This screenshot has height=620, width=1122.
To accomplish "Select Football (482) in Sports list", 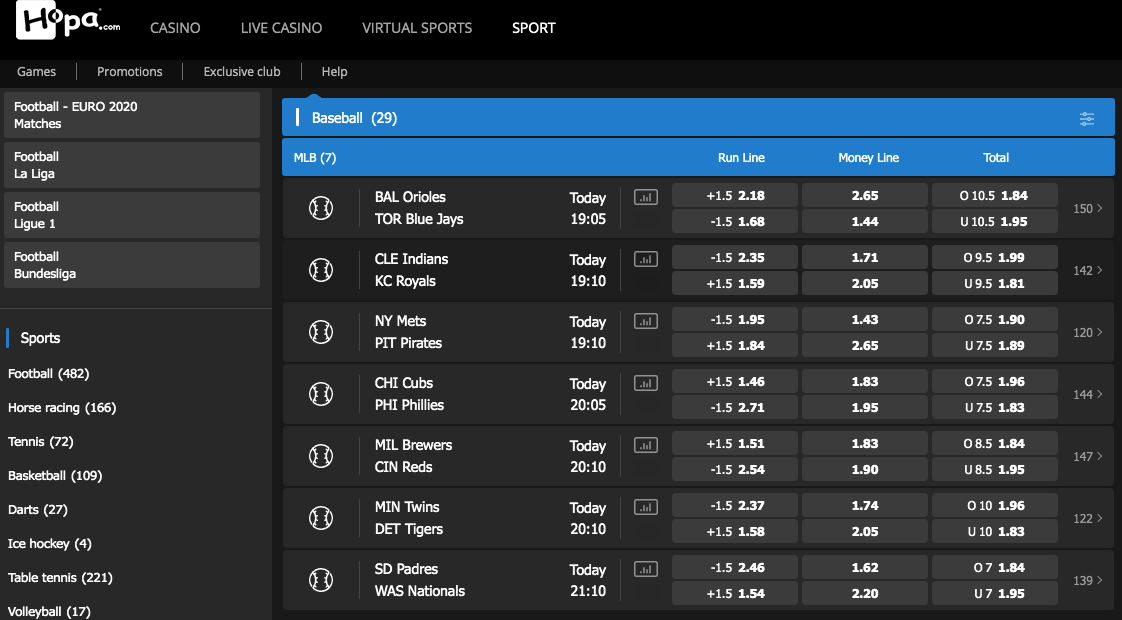I will 49,374.
